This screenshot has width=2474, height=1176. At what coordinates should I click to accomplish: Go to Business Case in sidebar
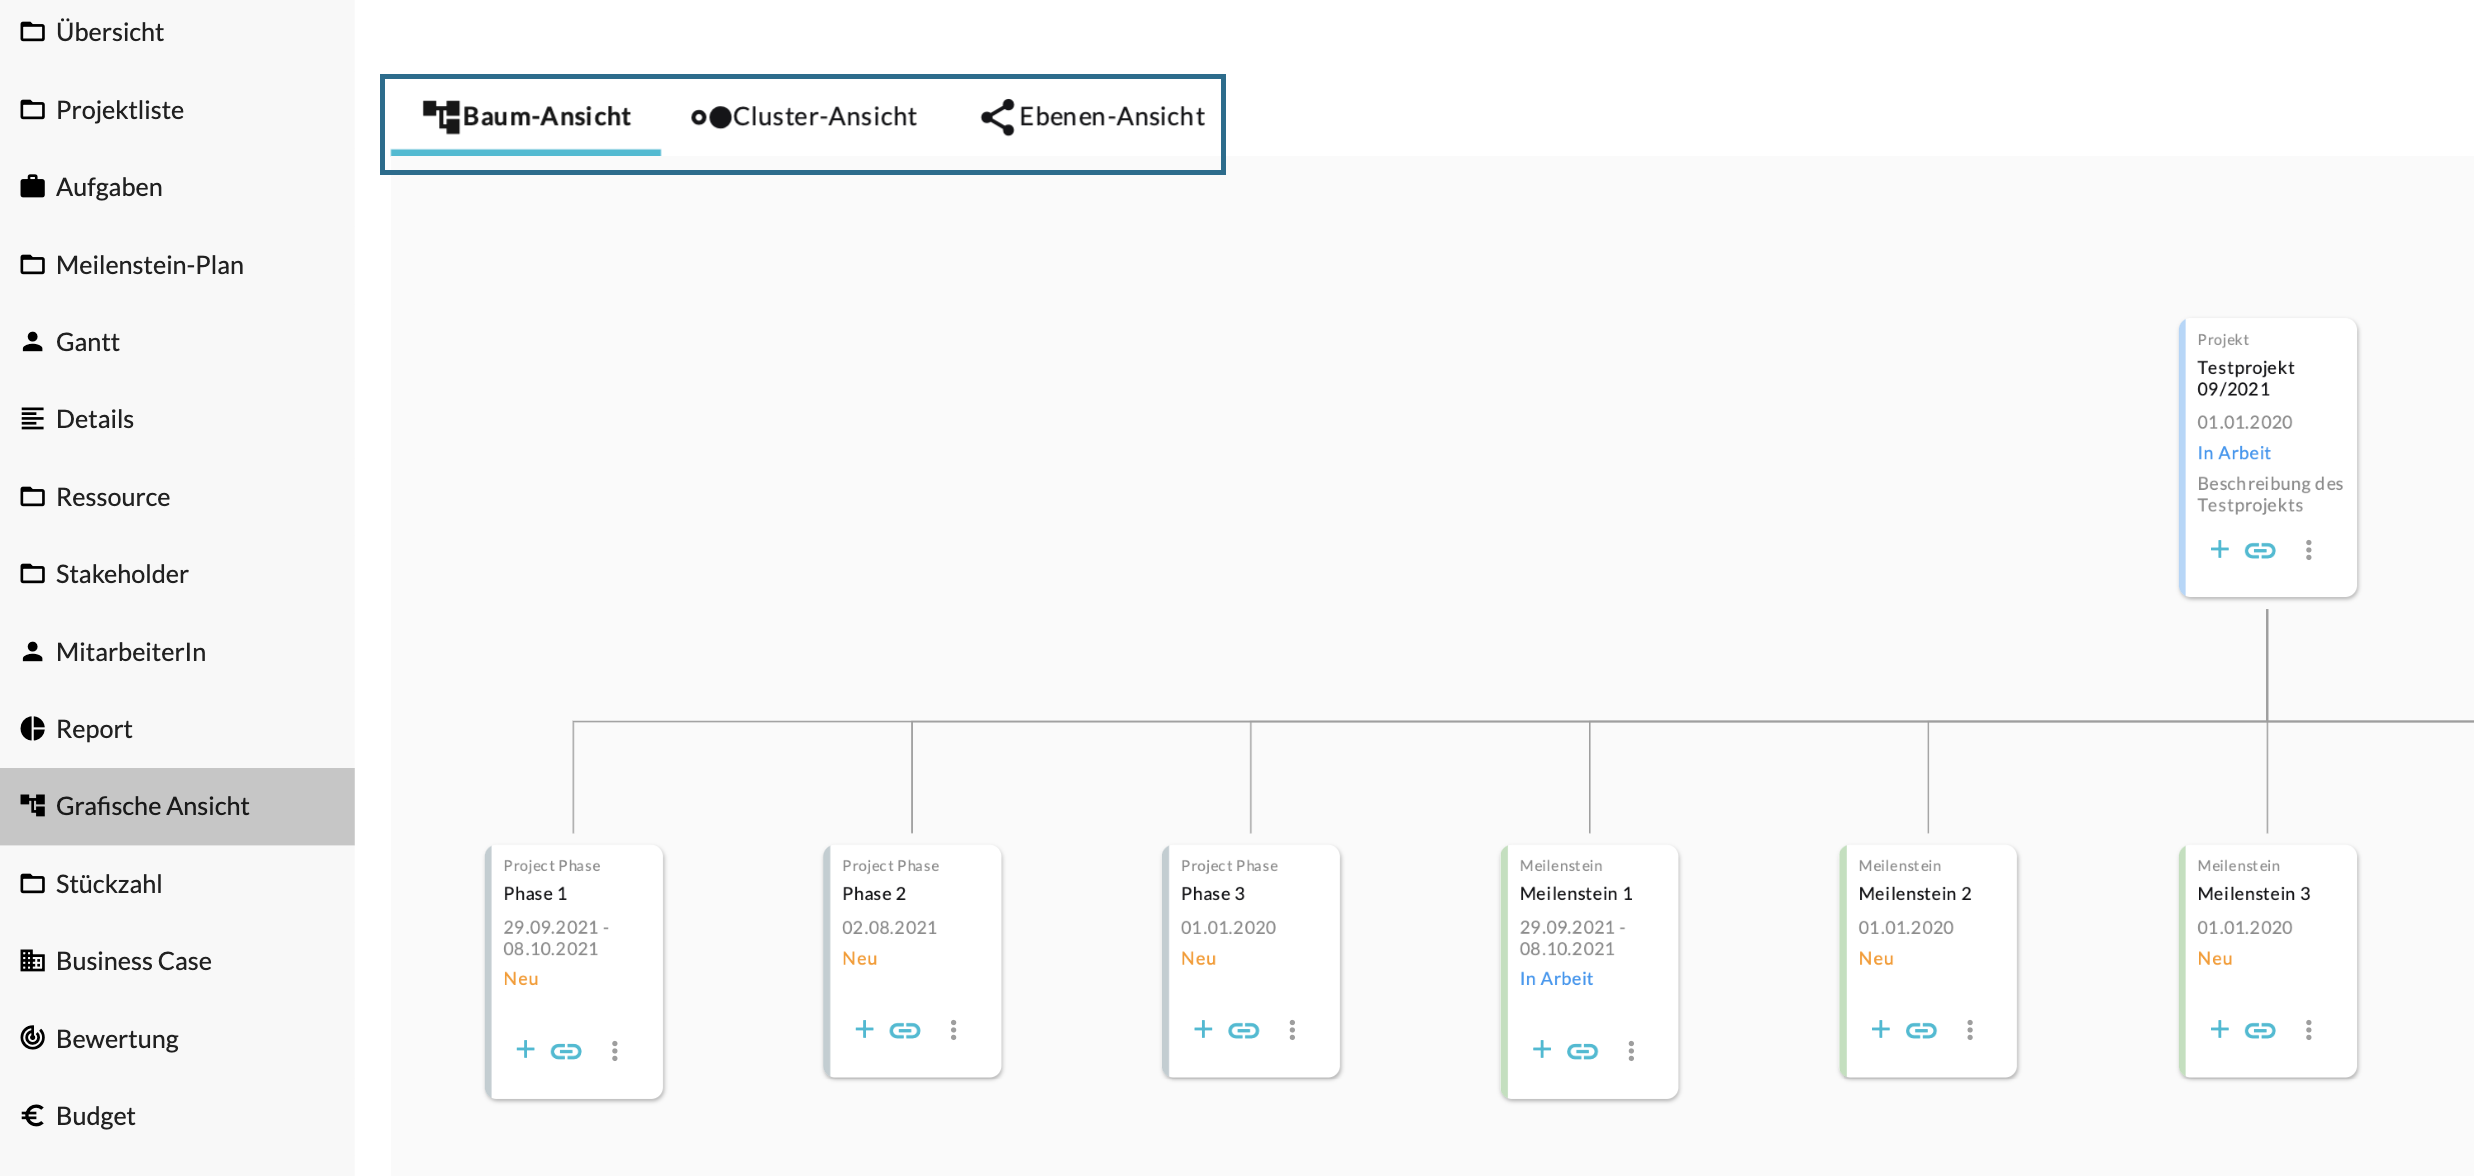pos(133,961)
